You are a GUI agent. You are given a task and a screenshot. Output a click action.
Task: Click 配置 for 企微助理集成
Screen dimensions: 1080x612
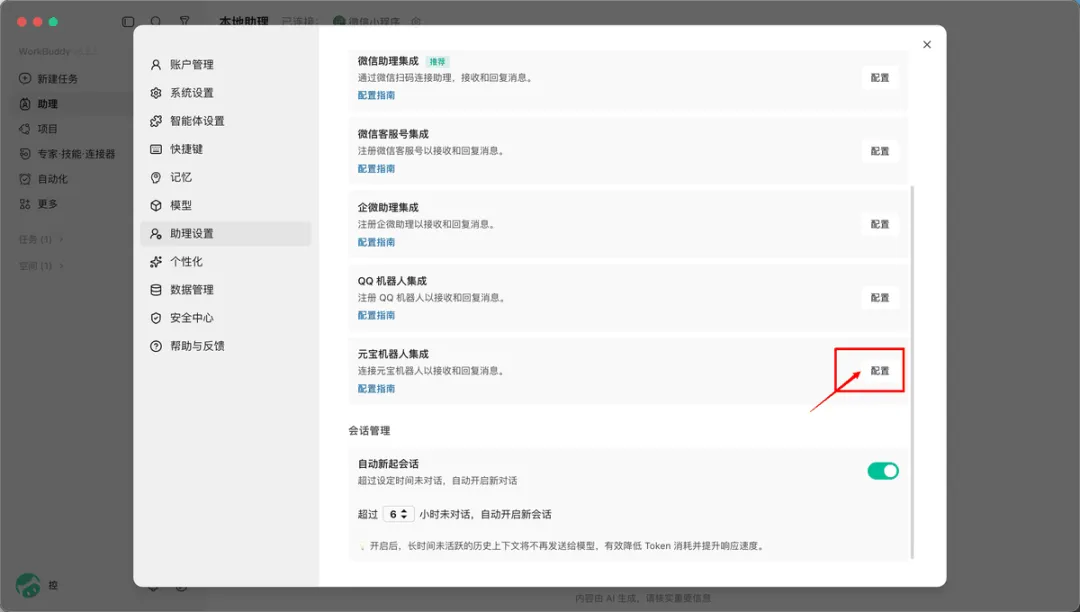pyautogui.click(x=880, y=224)
